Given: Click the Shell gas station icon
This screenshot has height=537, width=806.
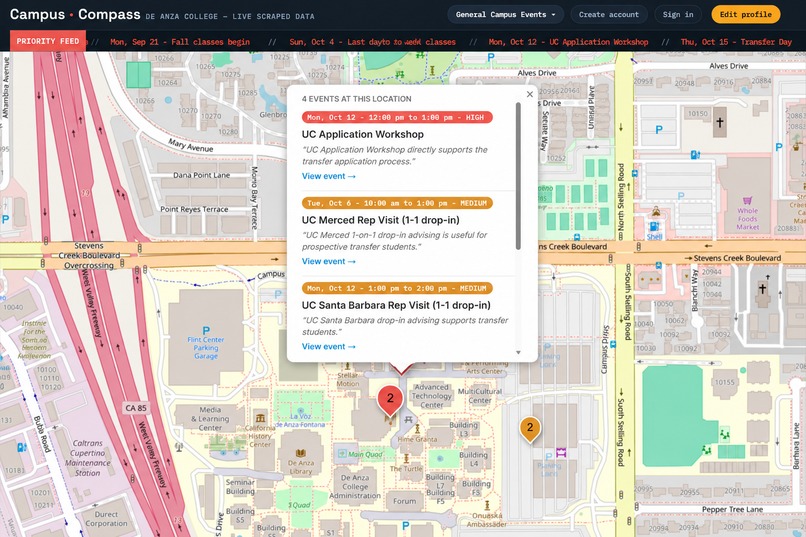Looking at the screenshot, I should [x=654, y=227].
